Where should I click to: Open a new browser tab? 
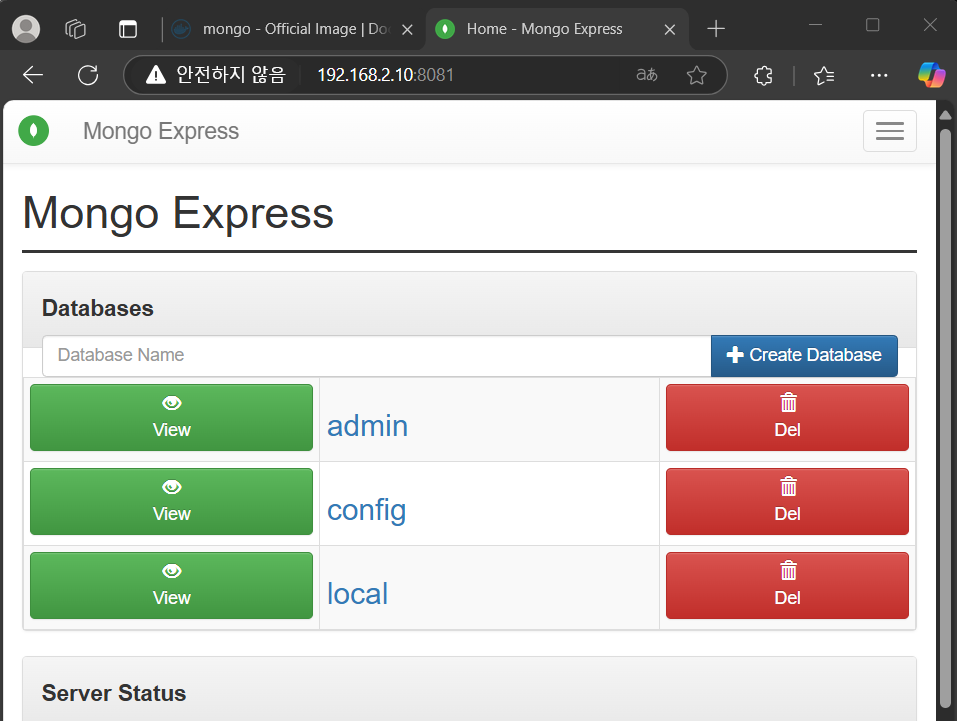pos(715,29)
